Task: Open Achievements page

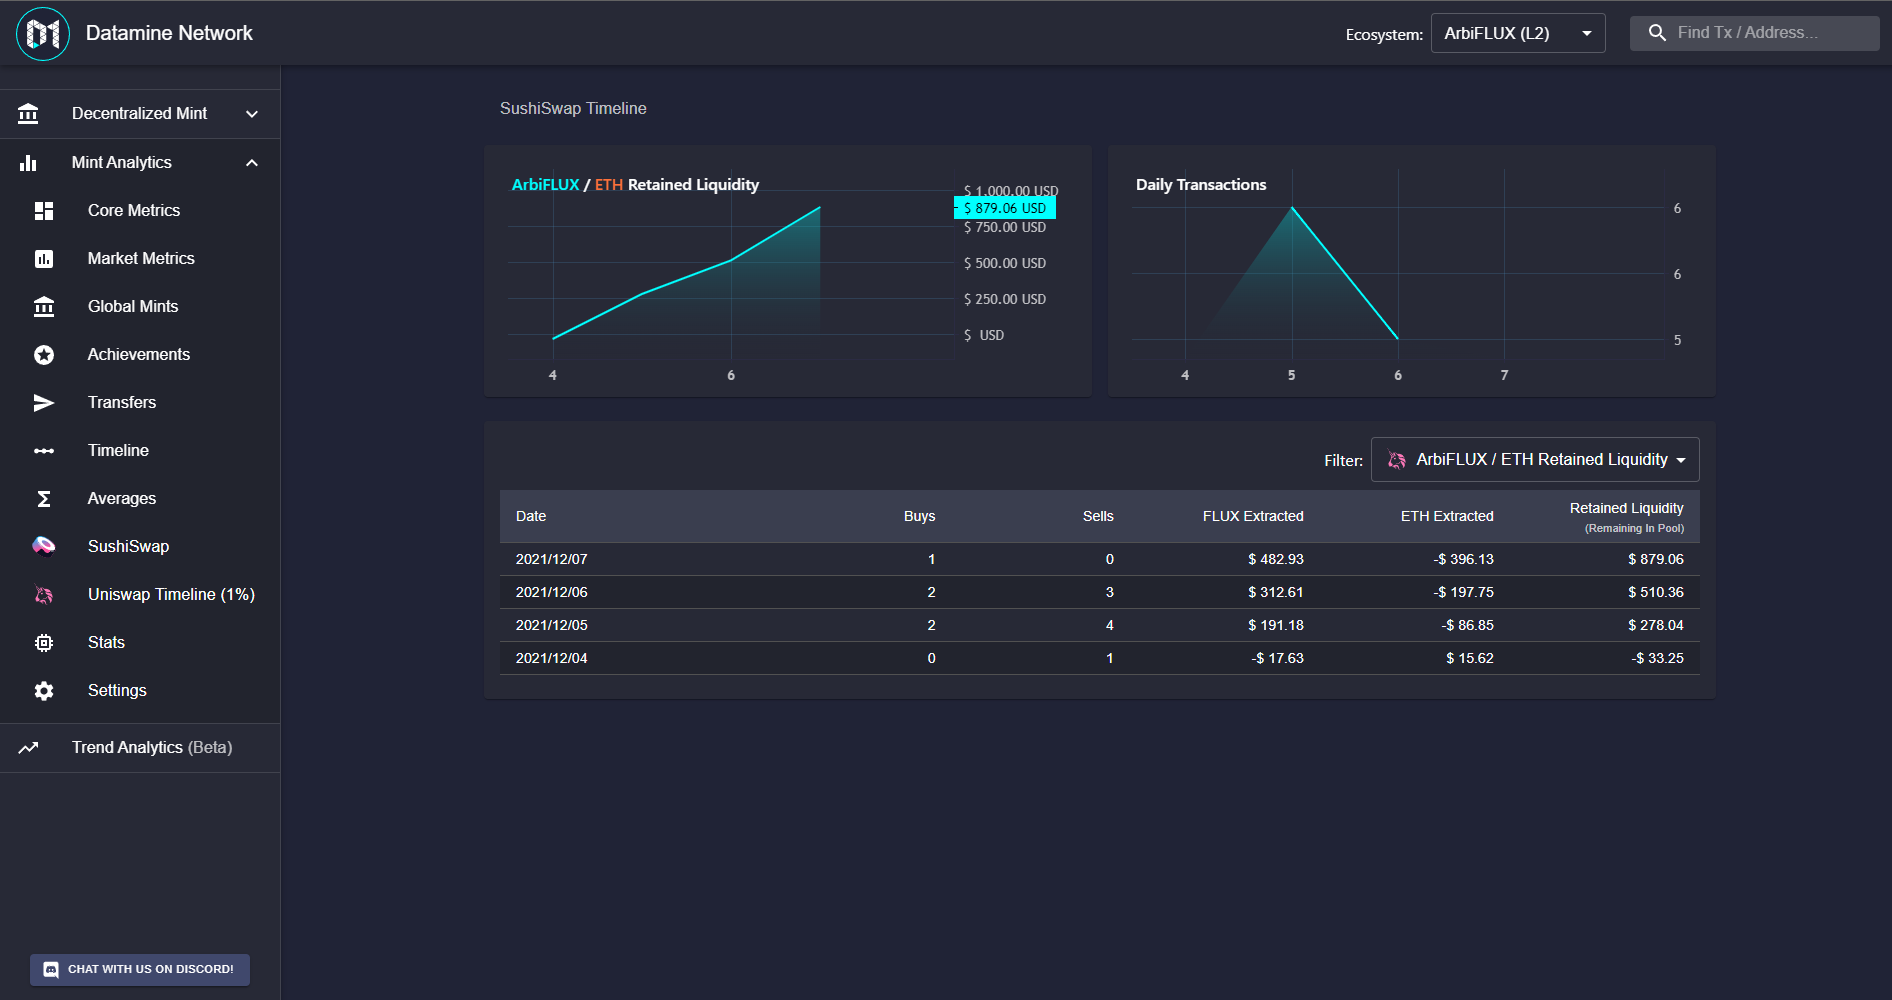Action: 140,355
